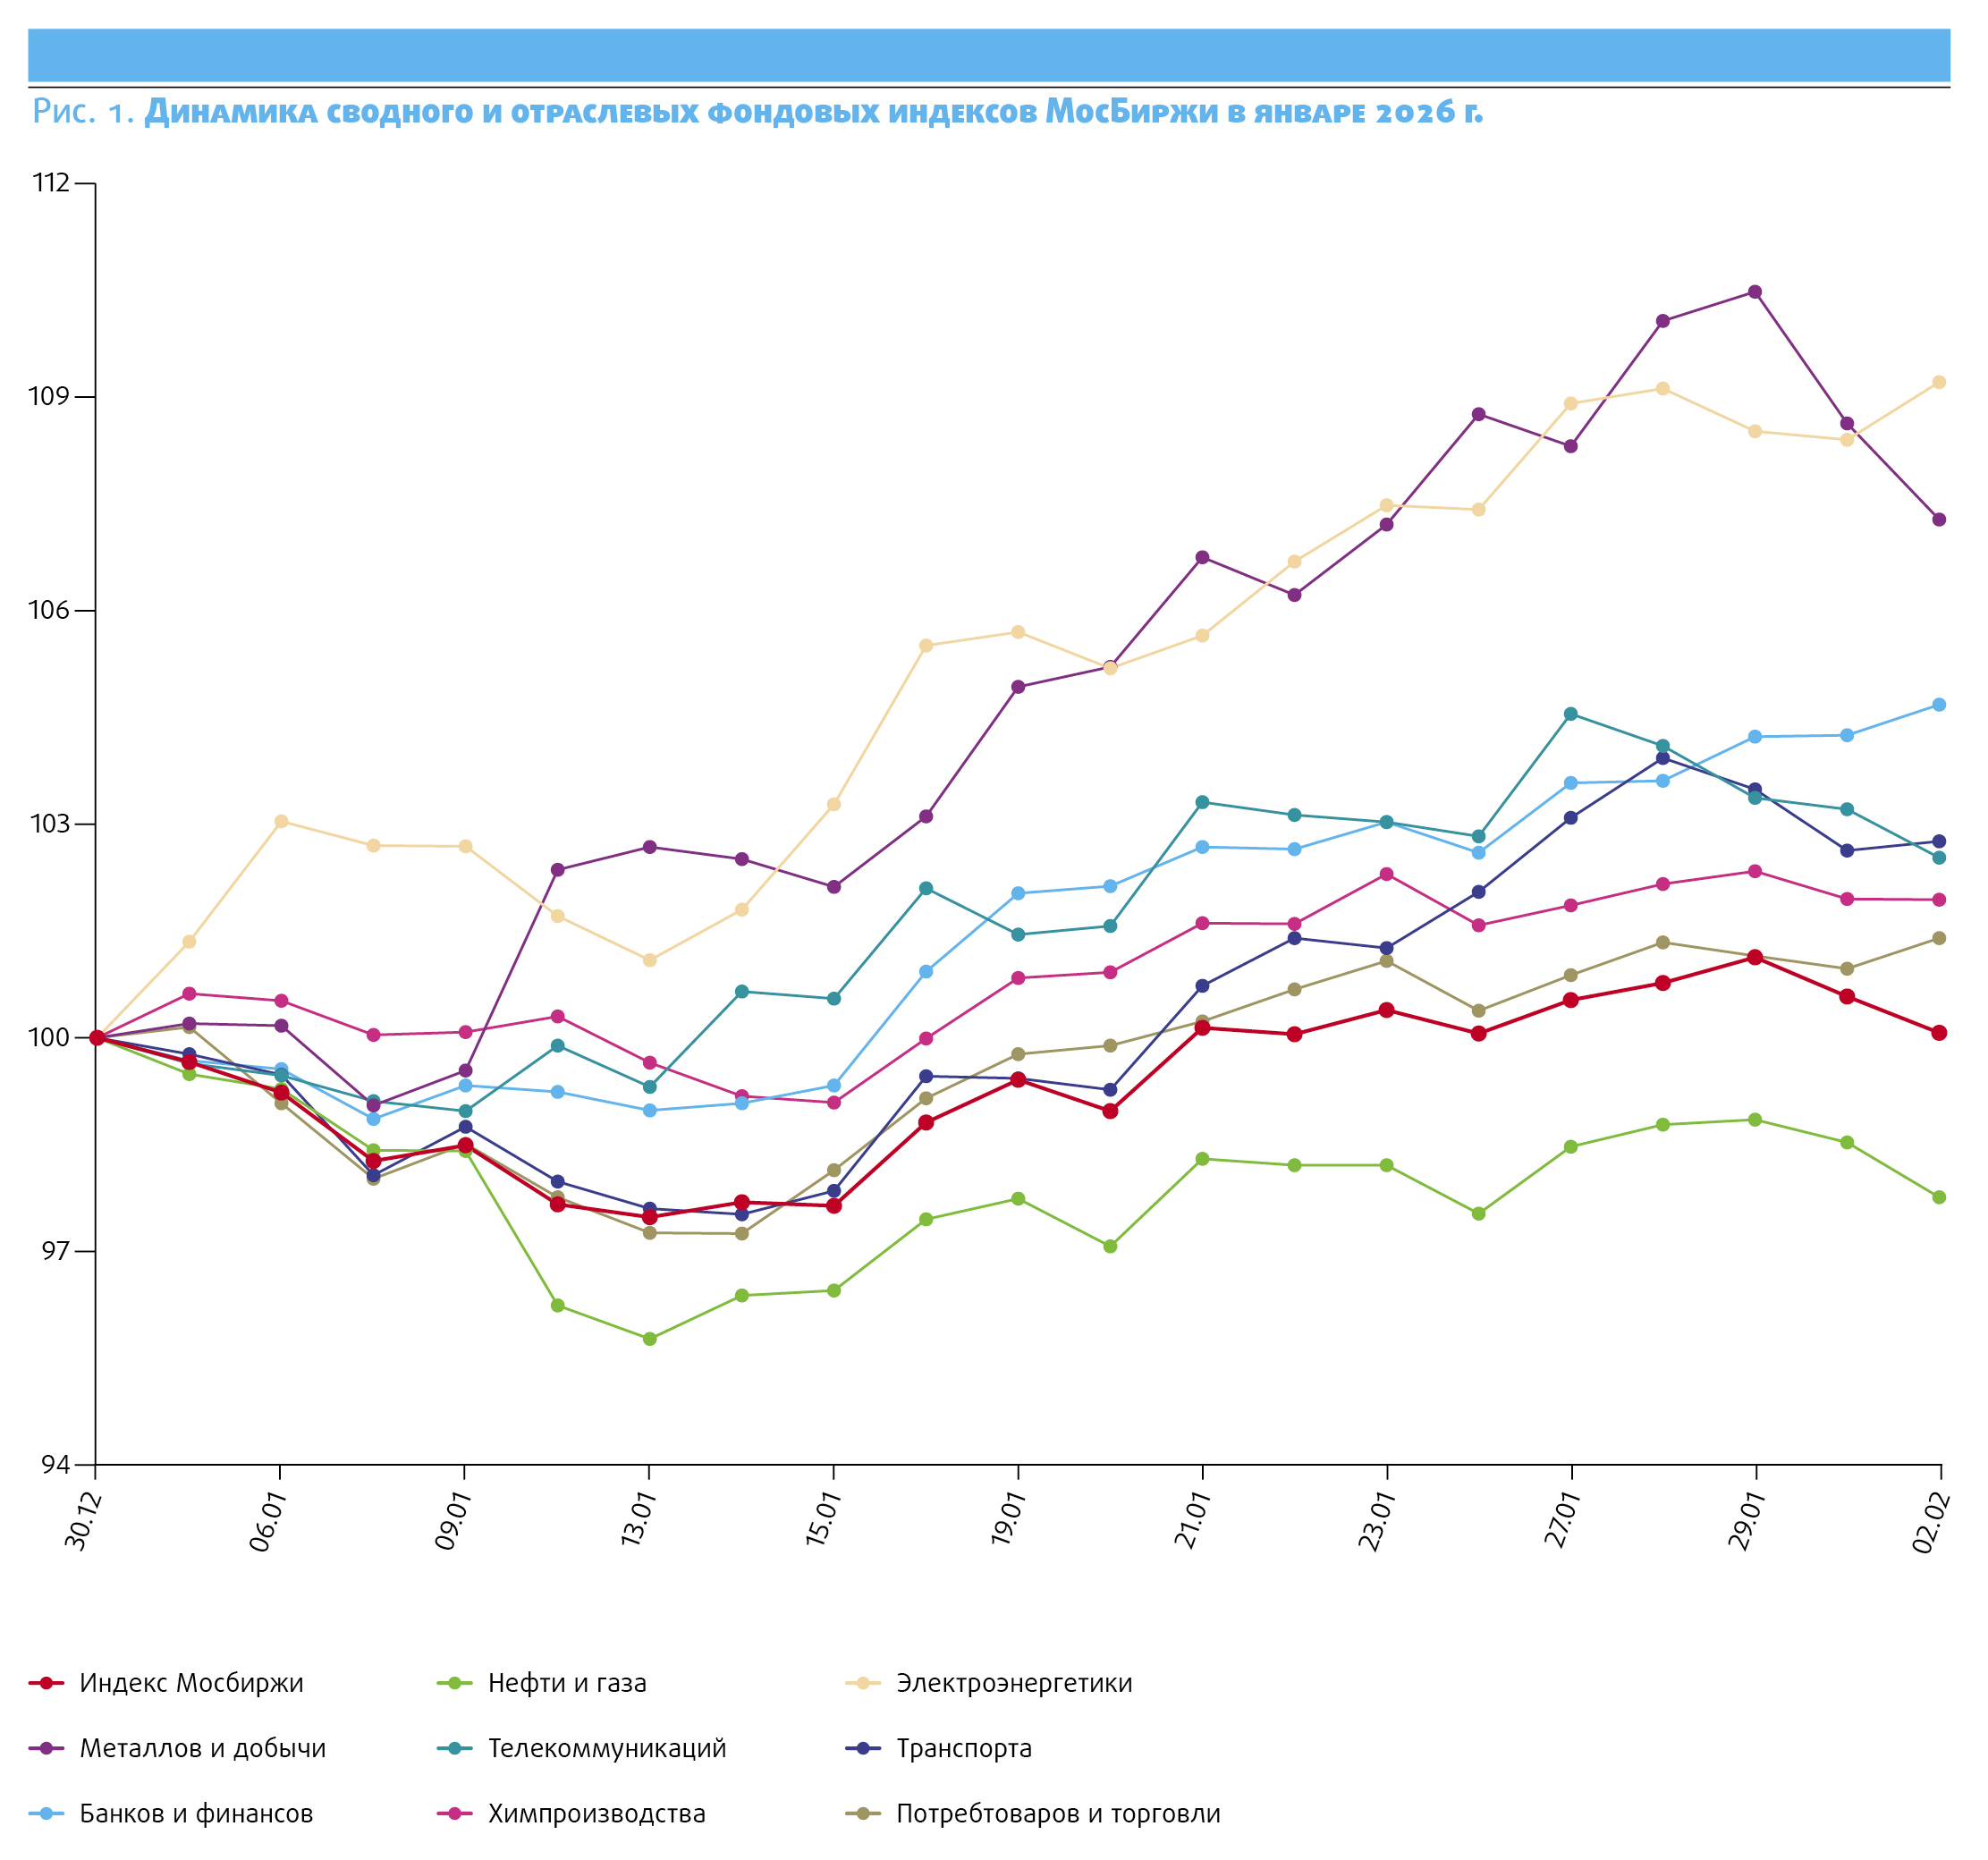Click the Металлов и добычи legend marker

click(46, 1748)
